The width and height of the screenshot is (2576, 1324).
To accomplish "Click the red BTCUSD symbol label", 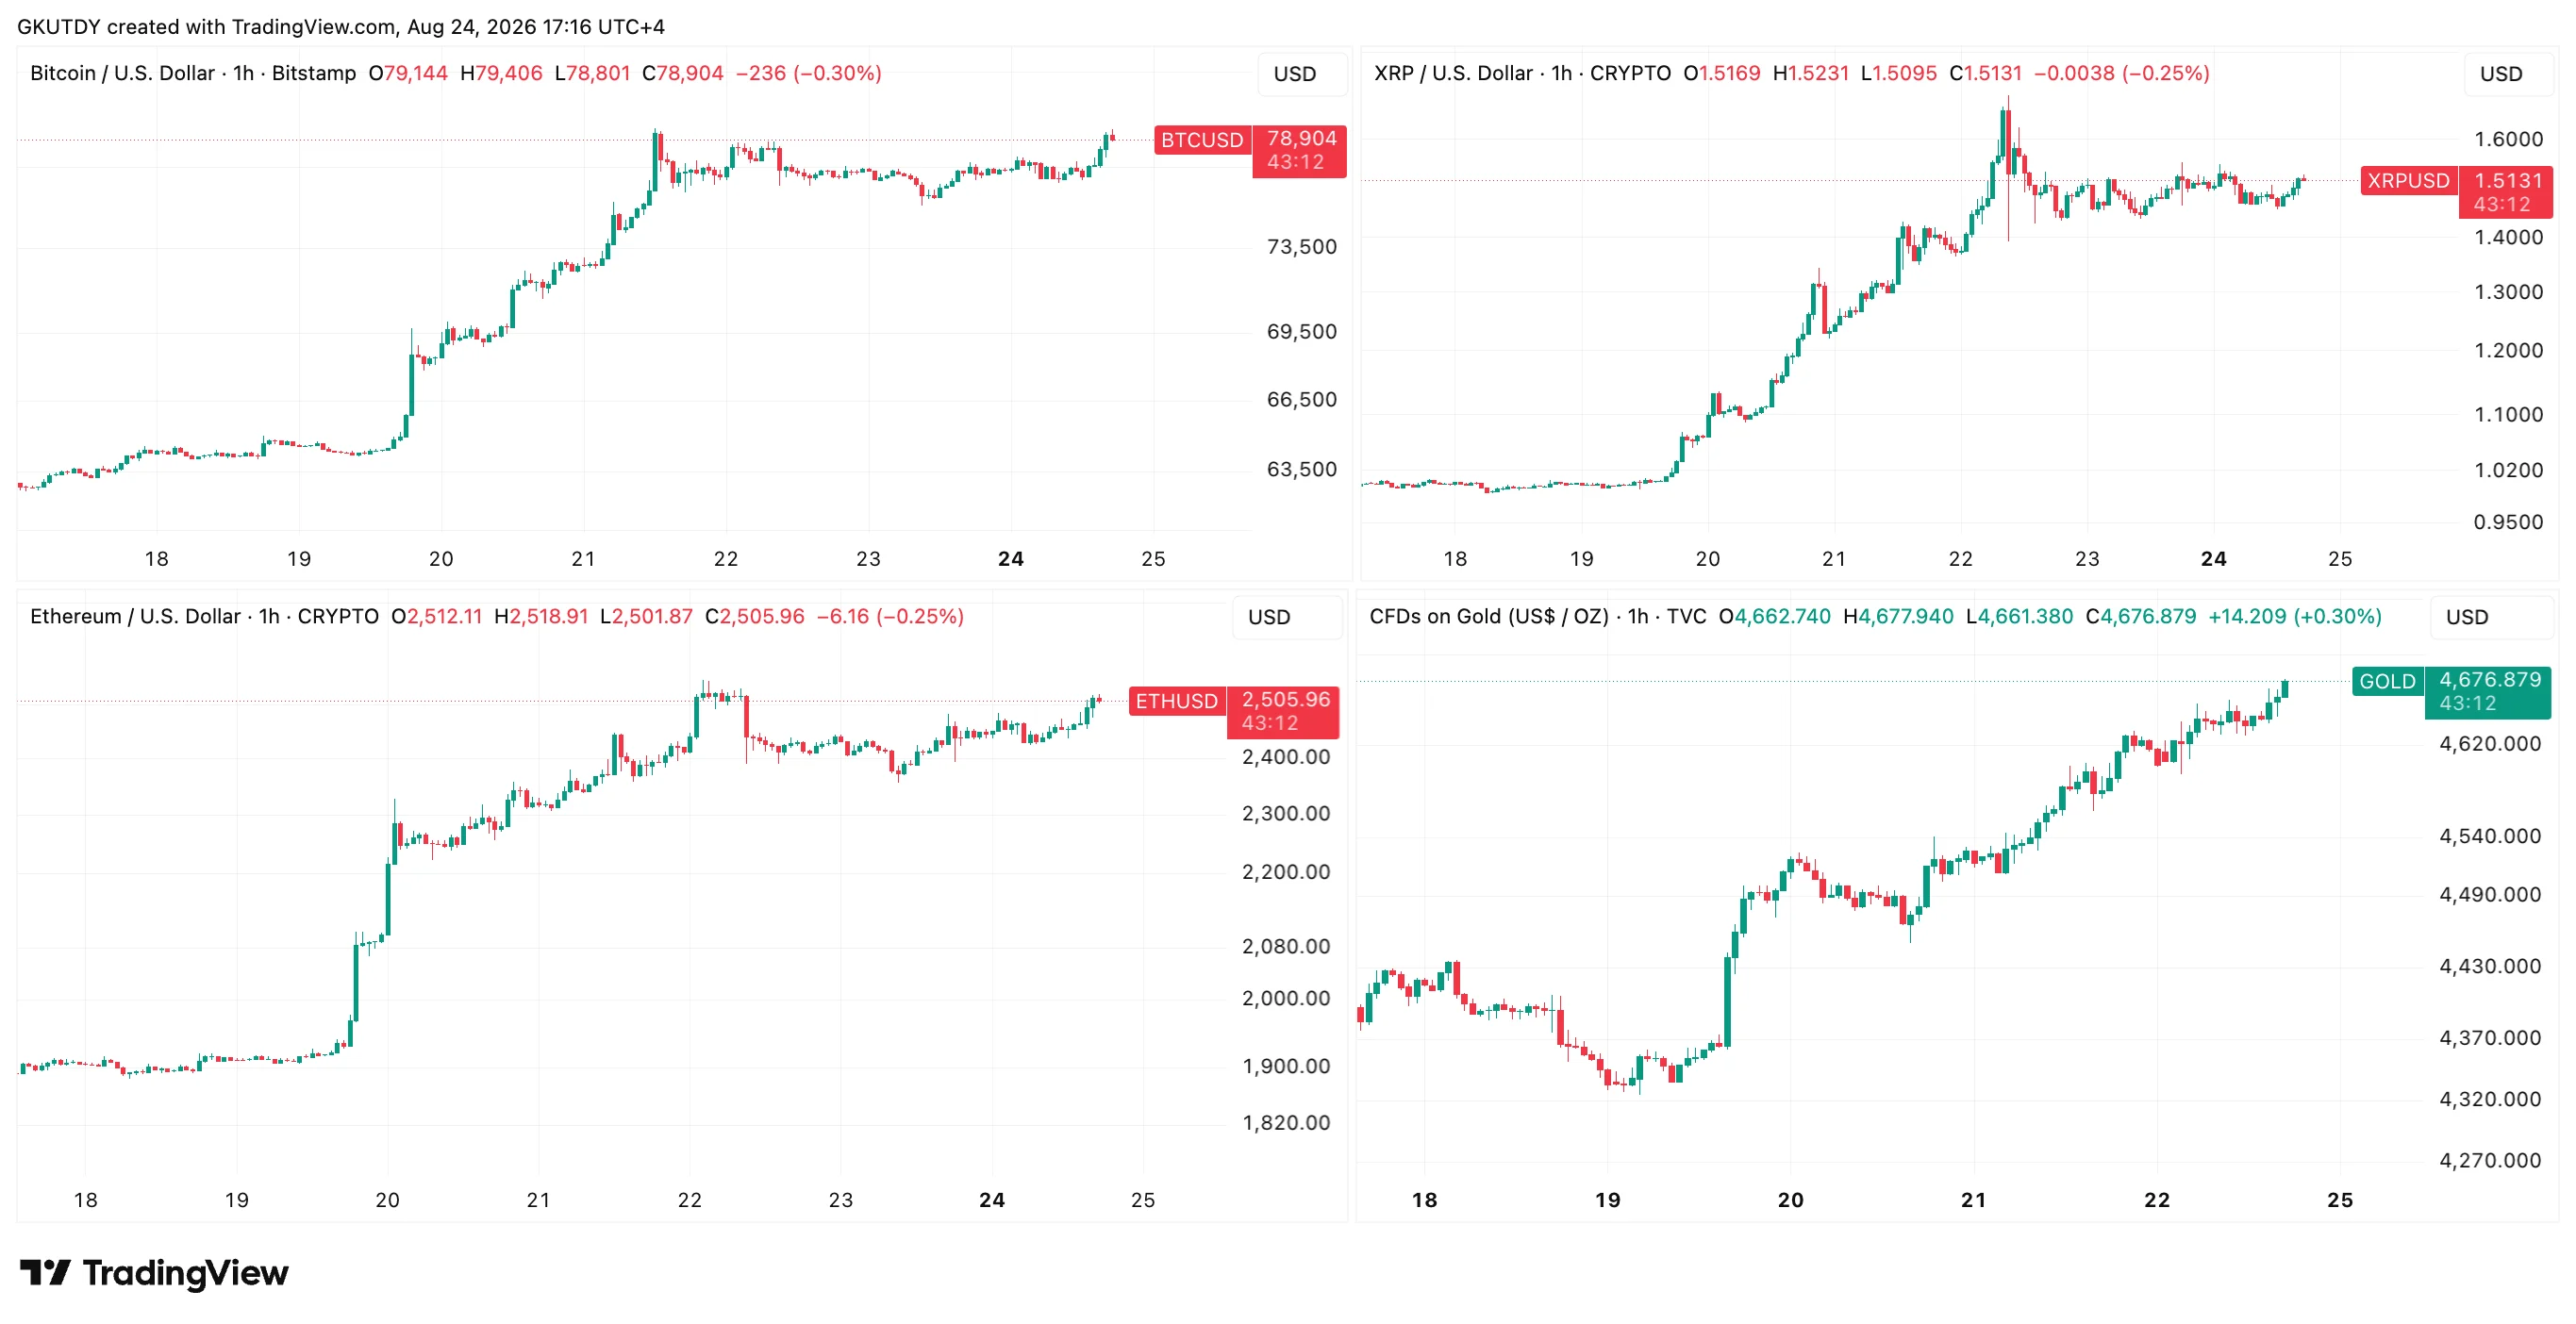I will click(x=1202, y=140).
